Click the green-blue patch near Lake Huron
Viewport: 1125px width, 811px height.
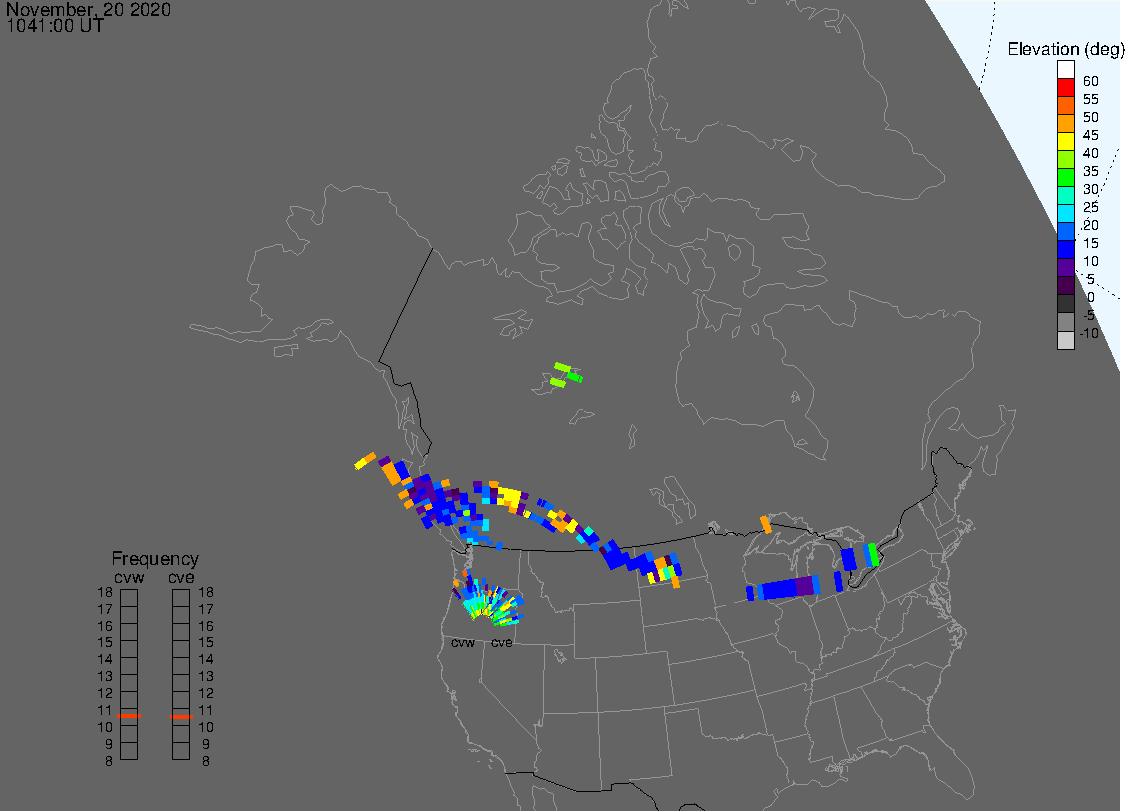(871, 555)
